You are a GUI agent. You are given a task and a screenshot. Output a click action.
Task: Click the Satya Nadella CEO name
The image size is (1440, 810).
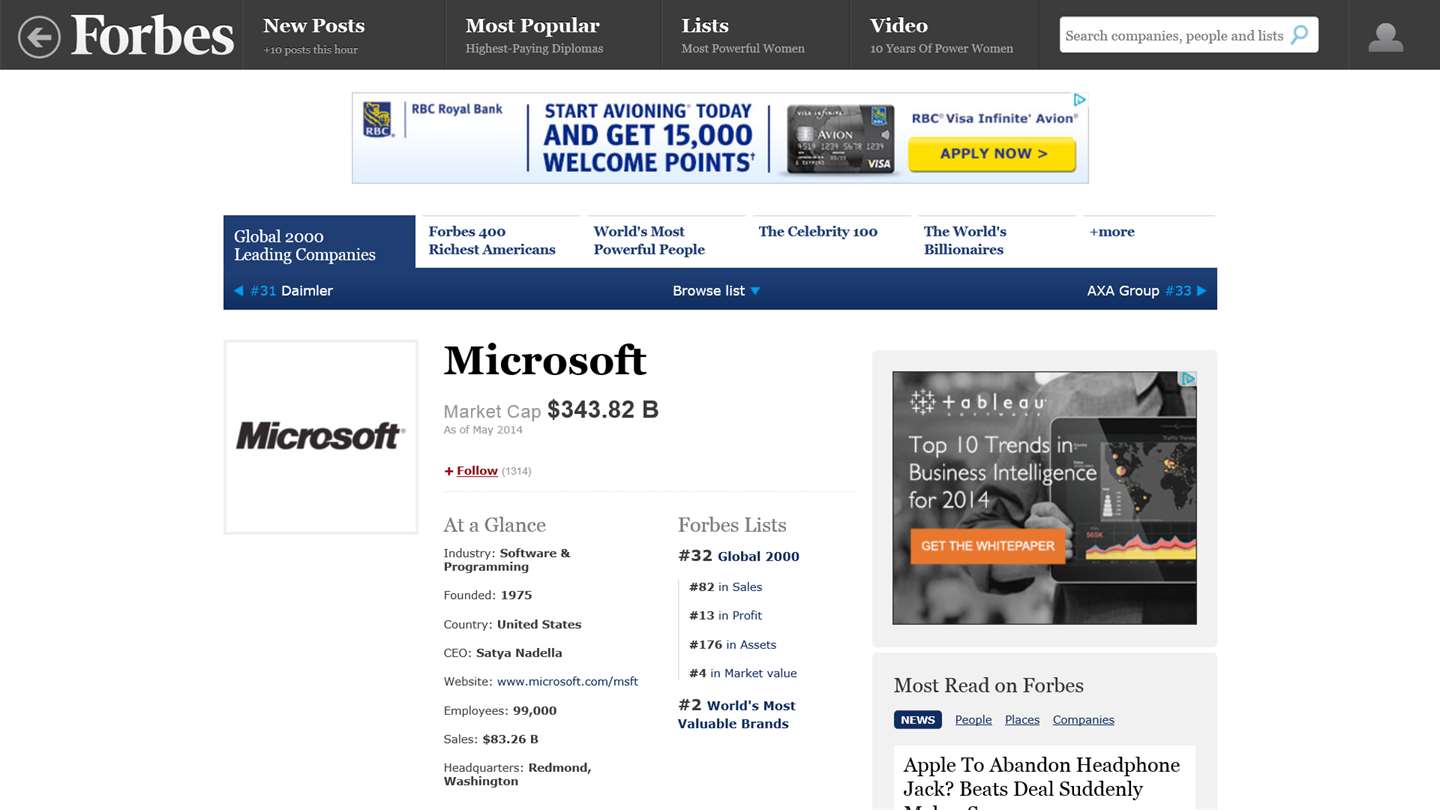pyautogui.click(x=519, y=653)
